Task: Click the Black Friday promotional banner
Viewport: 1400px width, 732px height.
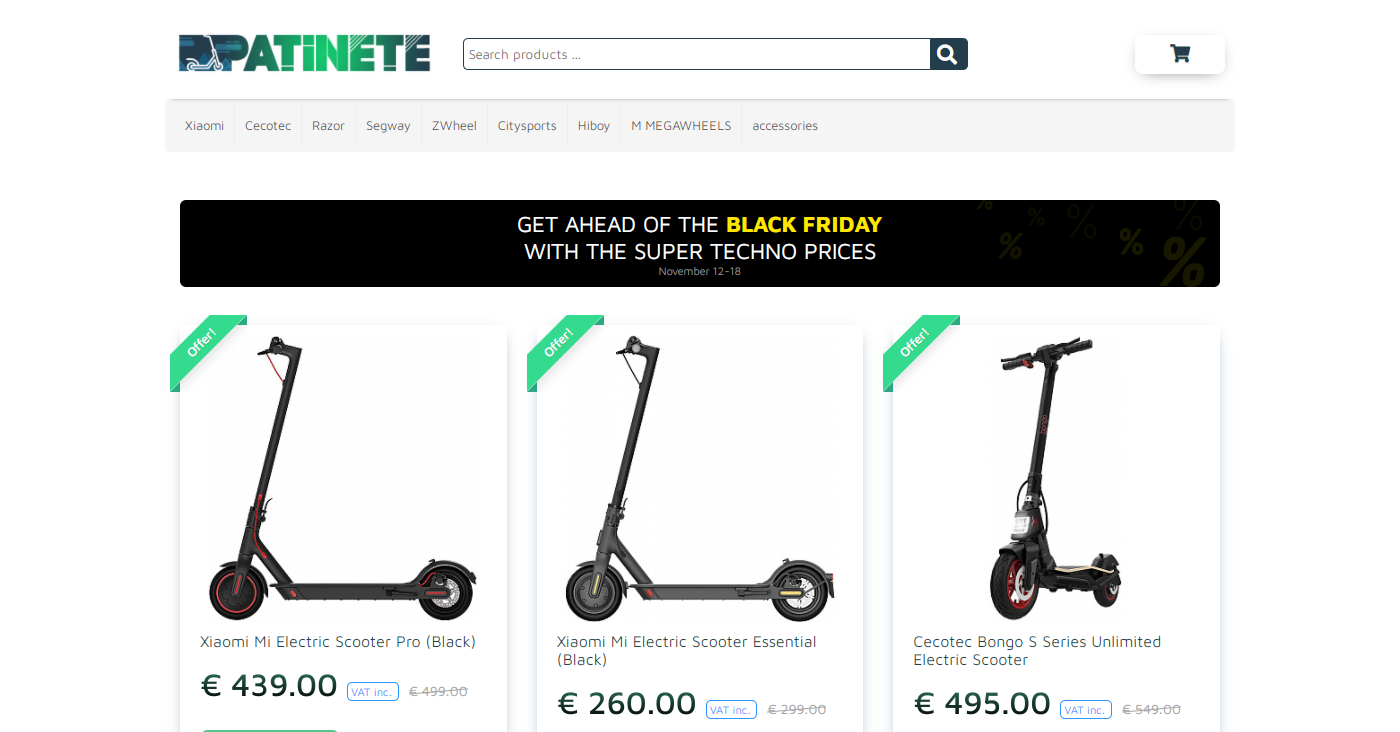Action: coord(700,243)
